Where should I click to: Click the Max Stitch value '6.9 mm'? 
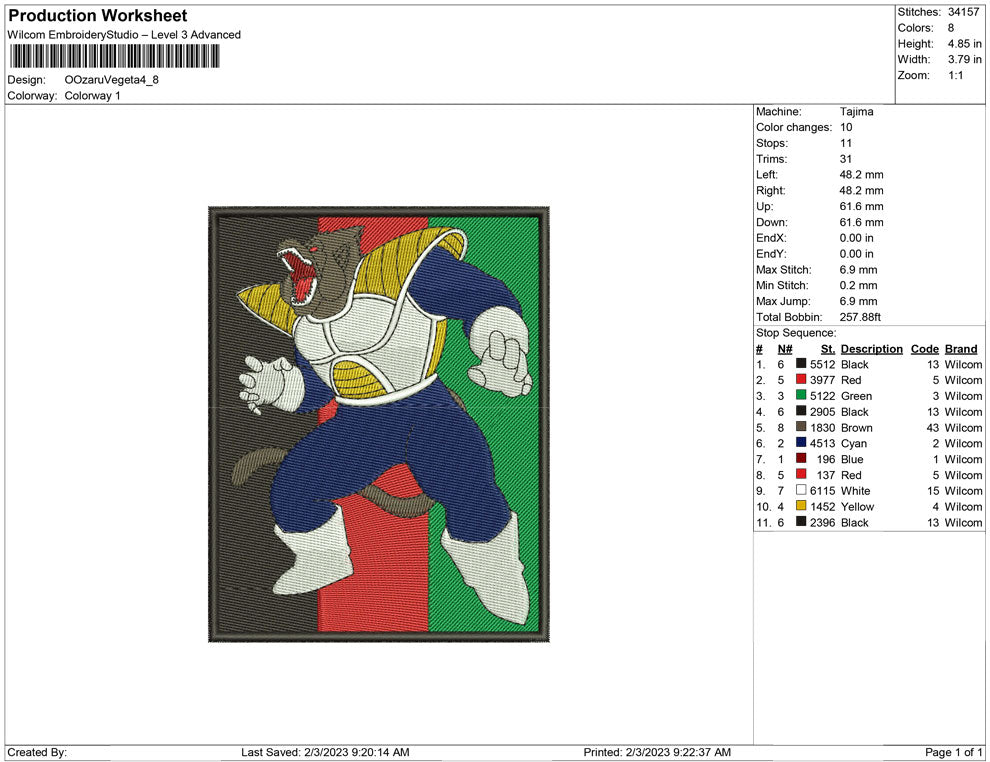click(859, 269)
